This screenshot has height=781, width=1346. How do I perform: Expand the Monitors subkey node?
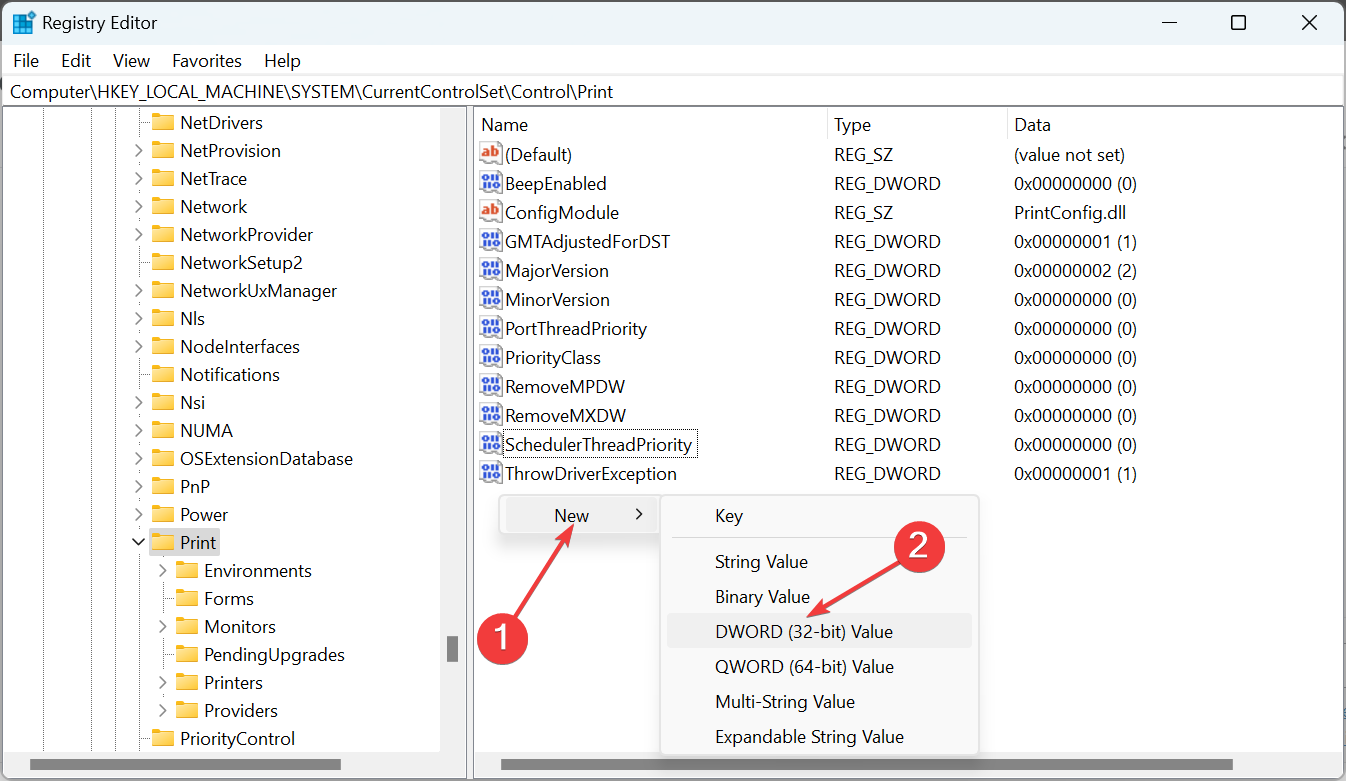click(x=162, y=626)
